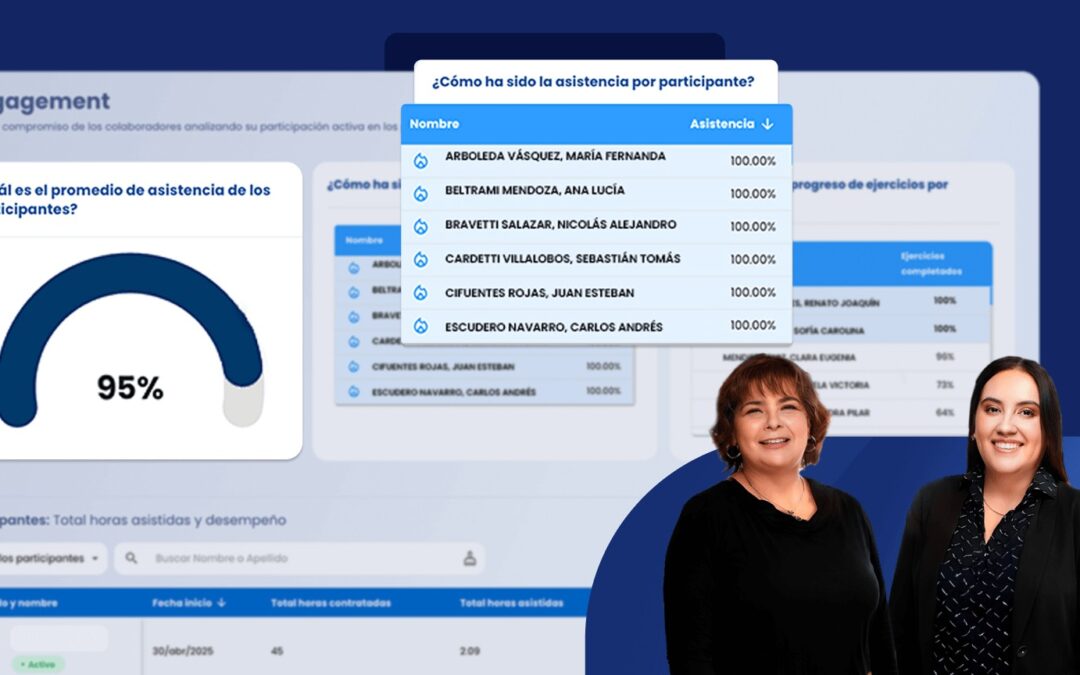The image size is (1080, 675).
Task: Sort by Fecha inicio arrow icon
Action: tap(221, 603)
